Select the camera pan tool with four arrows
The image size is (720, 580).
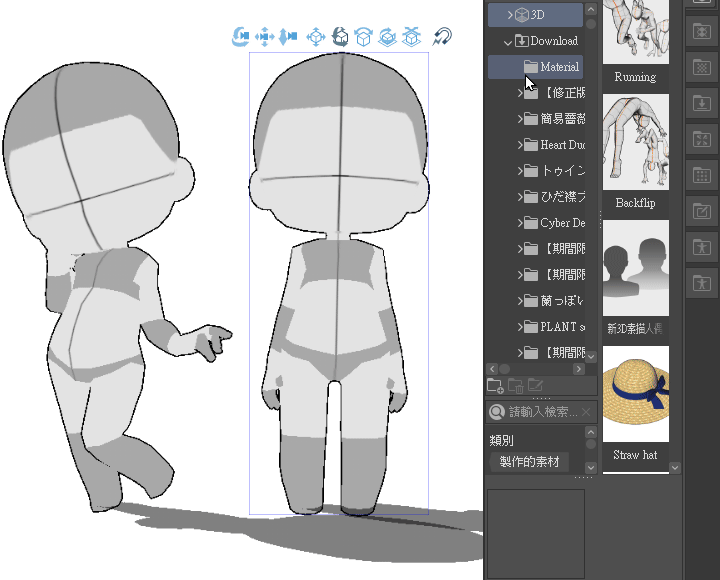[x=264, y=37]
